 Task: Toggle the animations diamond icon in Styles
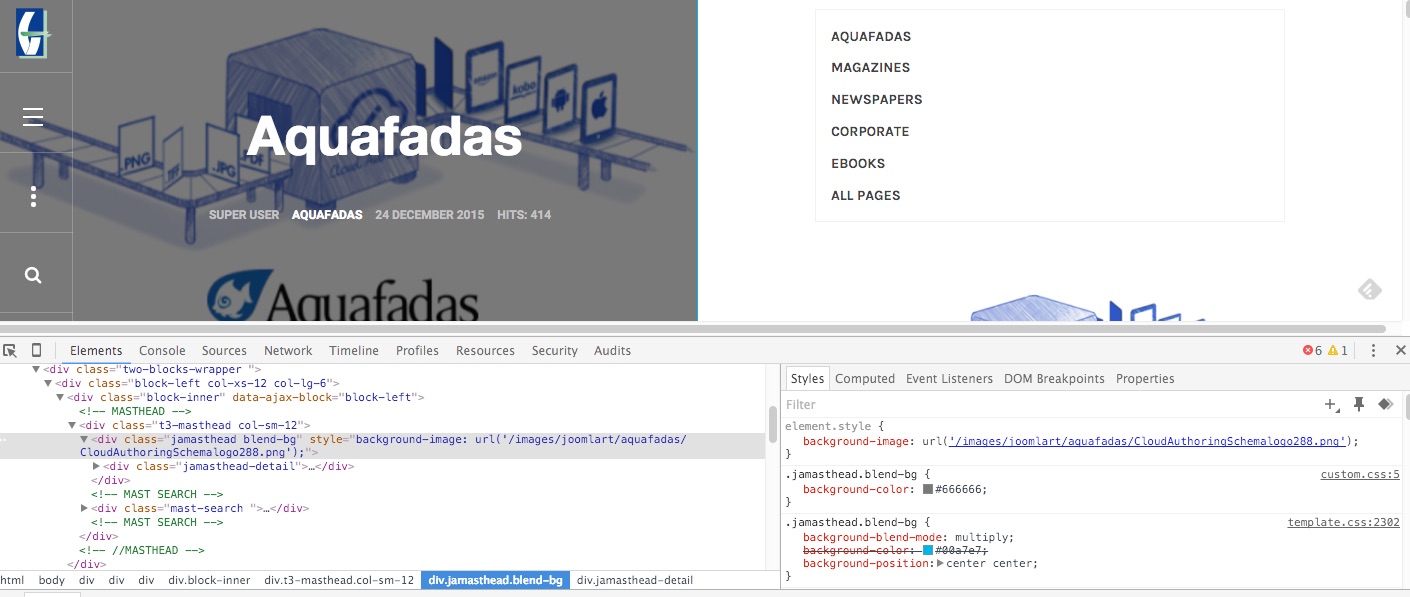click(x=1385, y=404)
